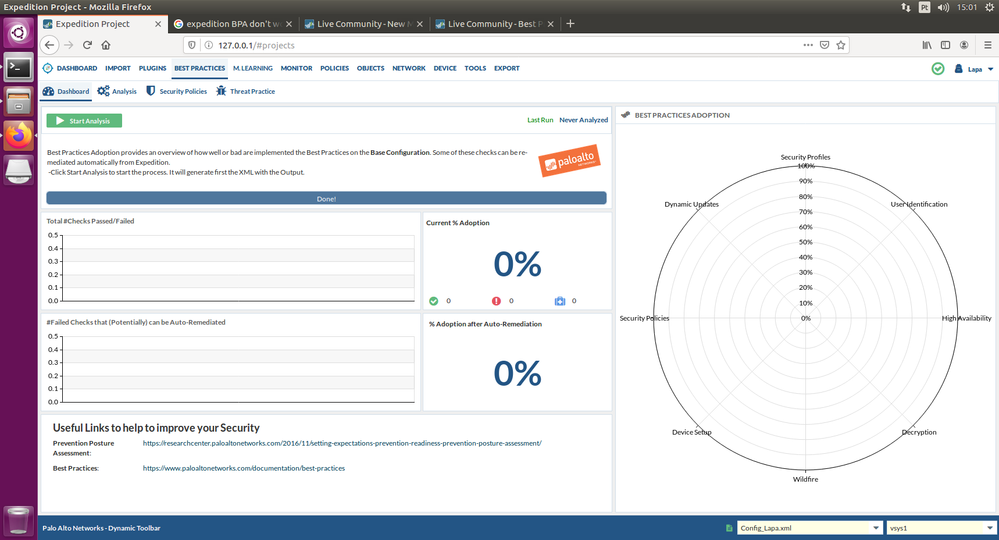
Task: Click the Firefox icon in the dock
Action: [x=18, y=136]
